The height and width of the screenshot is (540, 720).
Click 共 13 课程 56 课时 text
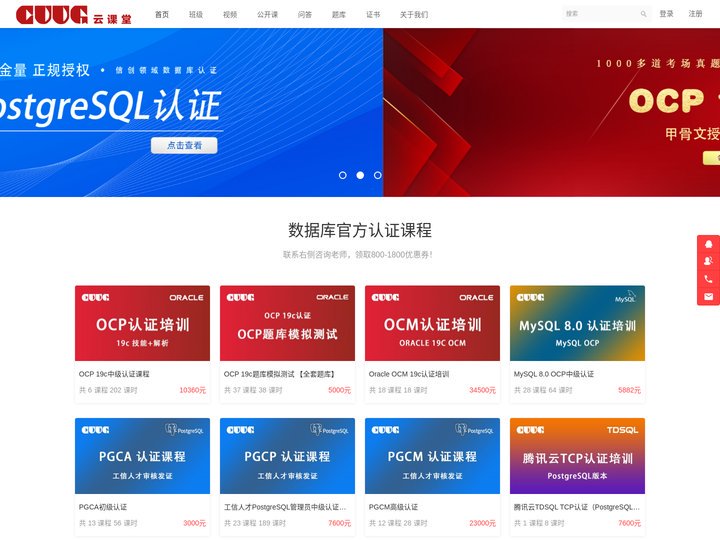click(108, 523)
